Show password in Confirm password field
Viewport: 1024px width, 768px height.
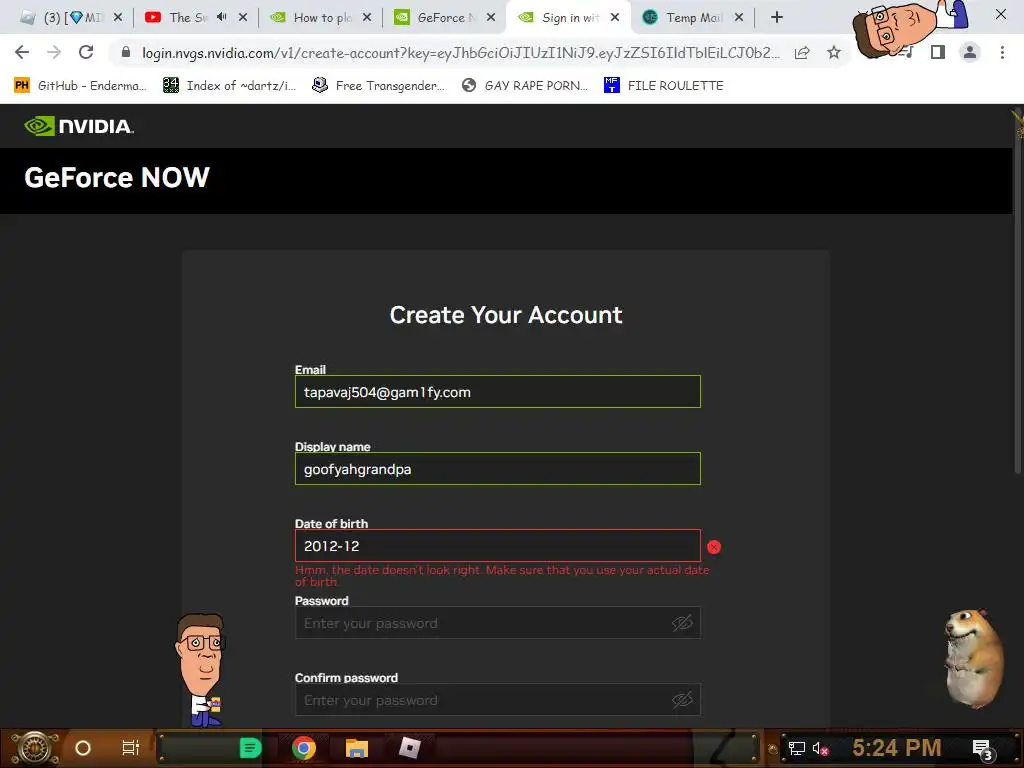pos(682,700)
